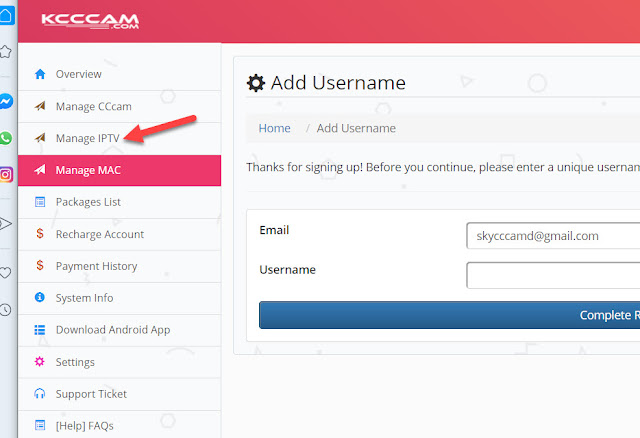Open WhatsApp from the browser sidebar
The image size is (640, 438).
point(6,139)
